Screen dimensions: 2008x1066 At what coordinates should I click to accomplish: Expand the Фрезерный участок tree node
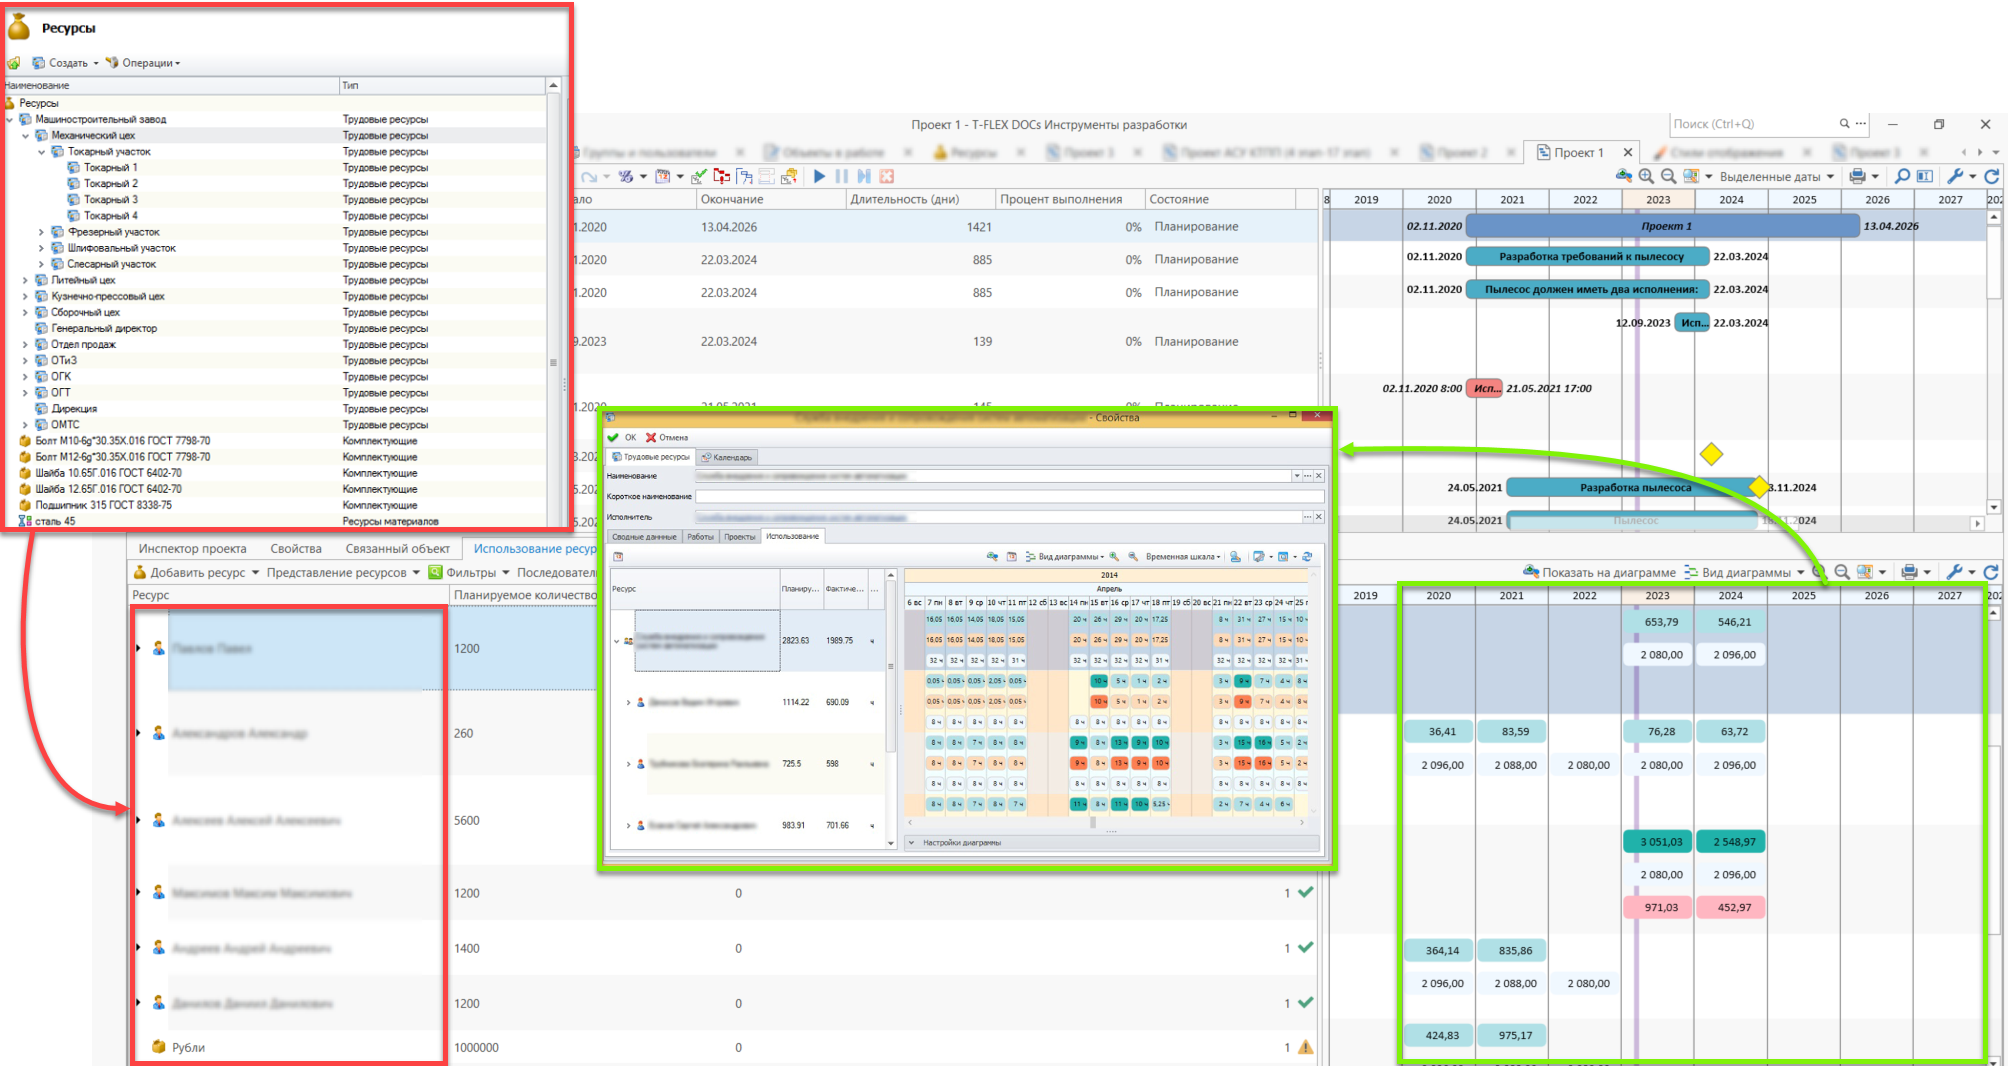pos(42,232)
